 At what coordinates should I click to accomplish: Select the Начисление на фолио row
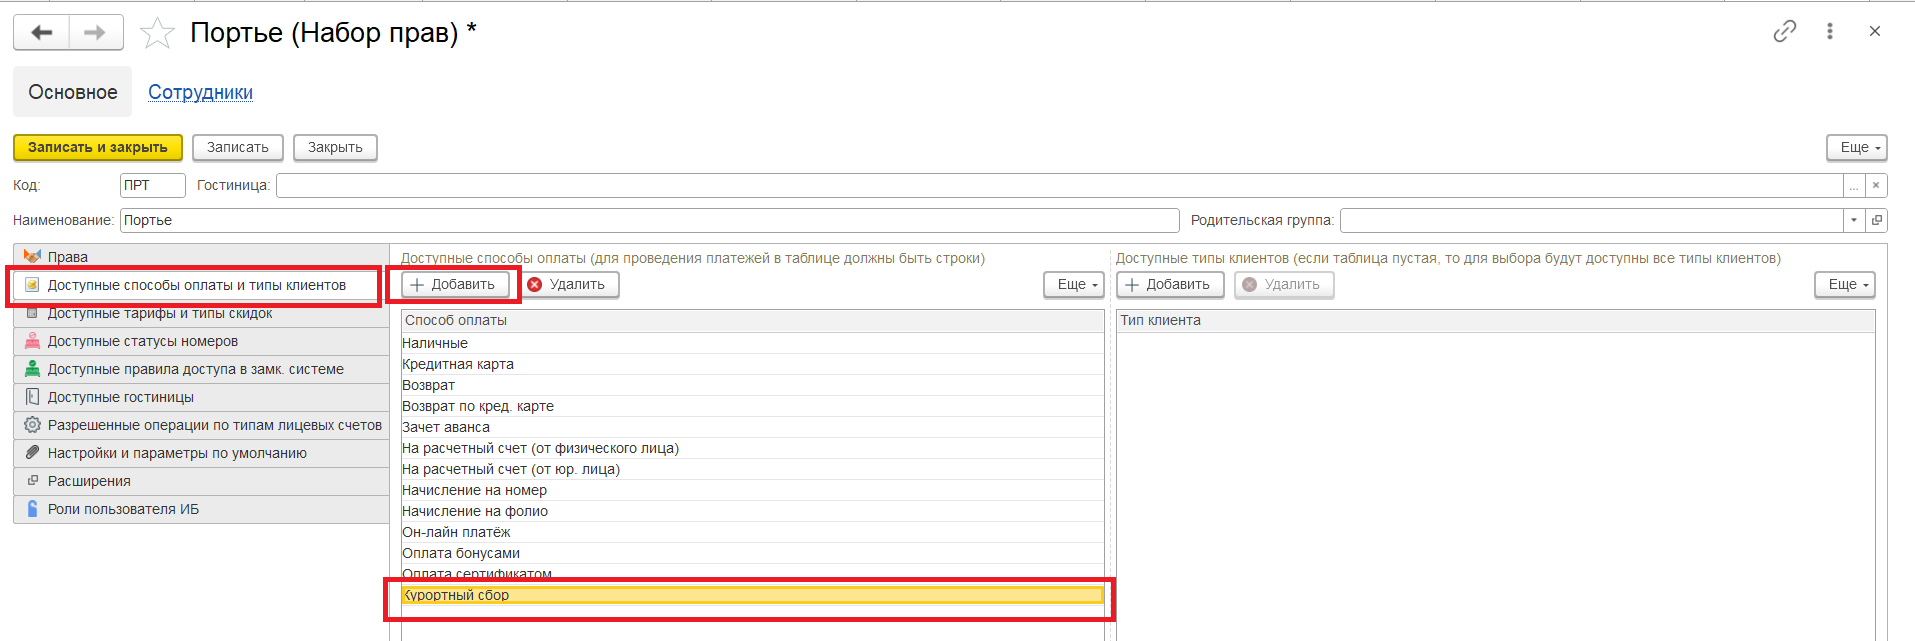tap(753, 511)
